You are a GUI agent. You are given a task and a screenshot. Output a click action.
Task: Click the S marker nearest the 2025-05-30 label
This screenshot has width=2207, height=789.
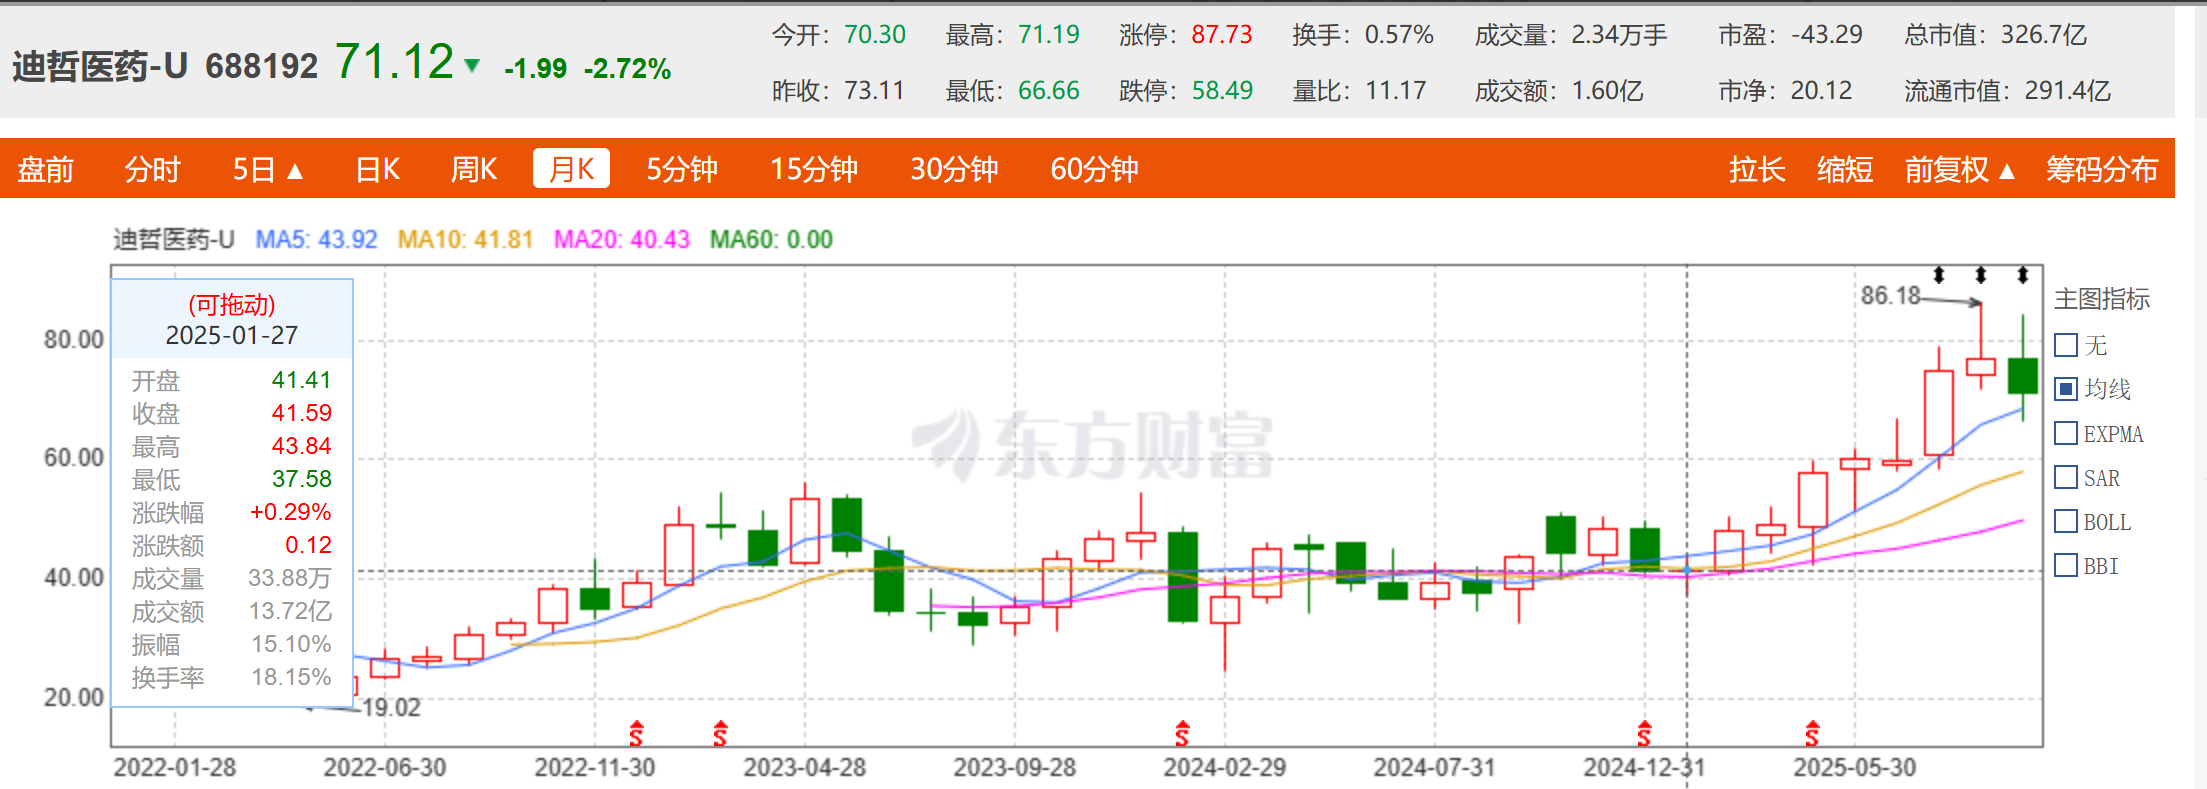click(x=1812, y=734)
